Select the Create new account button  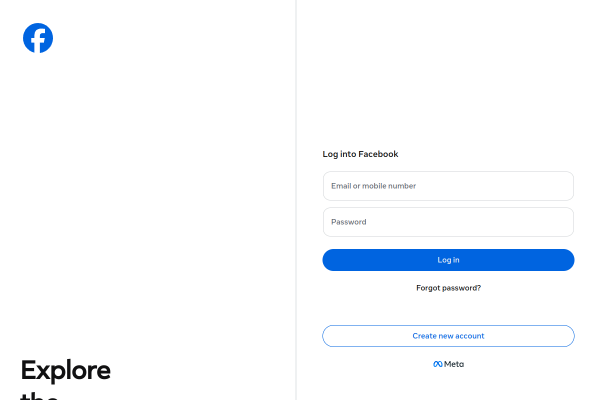coord(448,336)
